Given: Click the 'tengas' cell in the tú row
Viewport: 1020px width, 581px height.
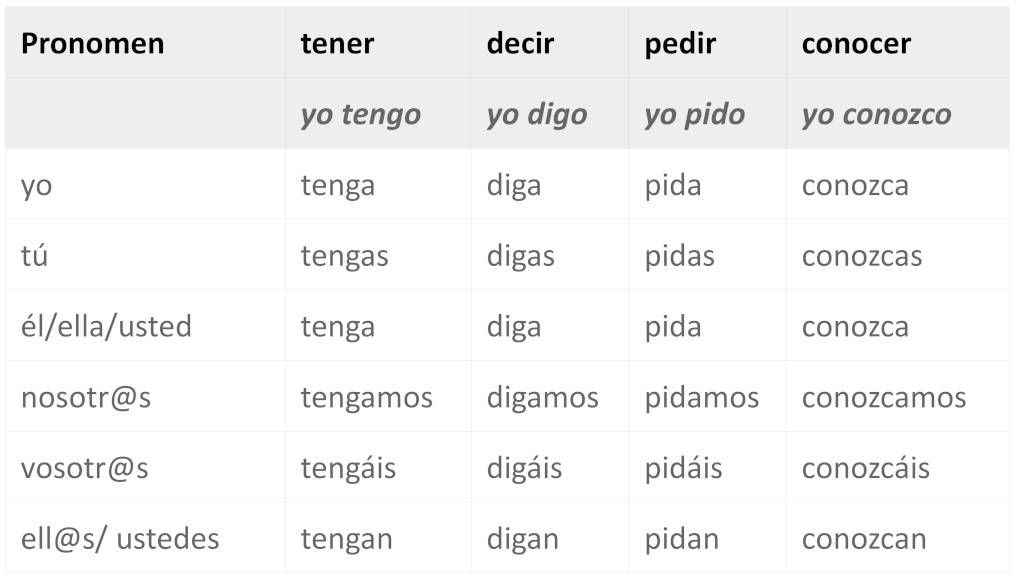Looking at the screenshot, I should point(344,256).
